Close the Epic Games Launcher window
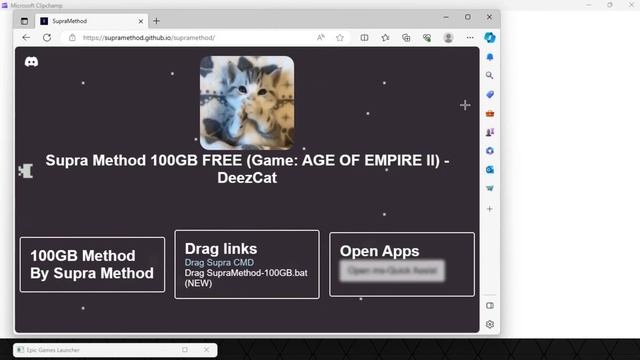 coord(207,350)
